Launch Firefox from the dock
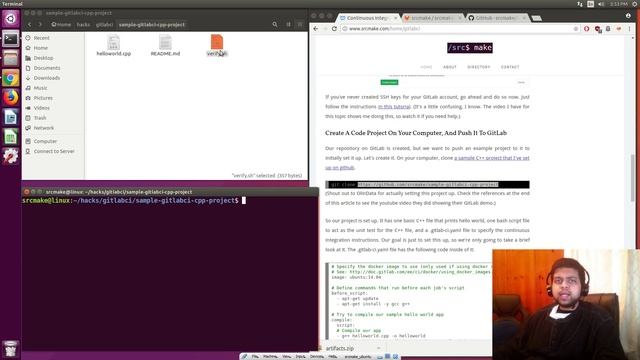 pyautogui.click(x=11, y=98)
